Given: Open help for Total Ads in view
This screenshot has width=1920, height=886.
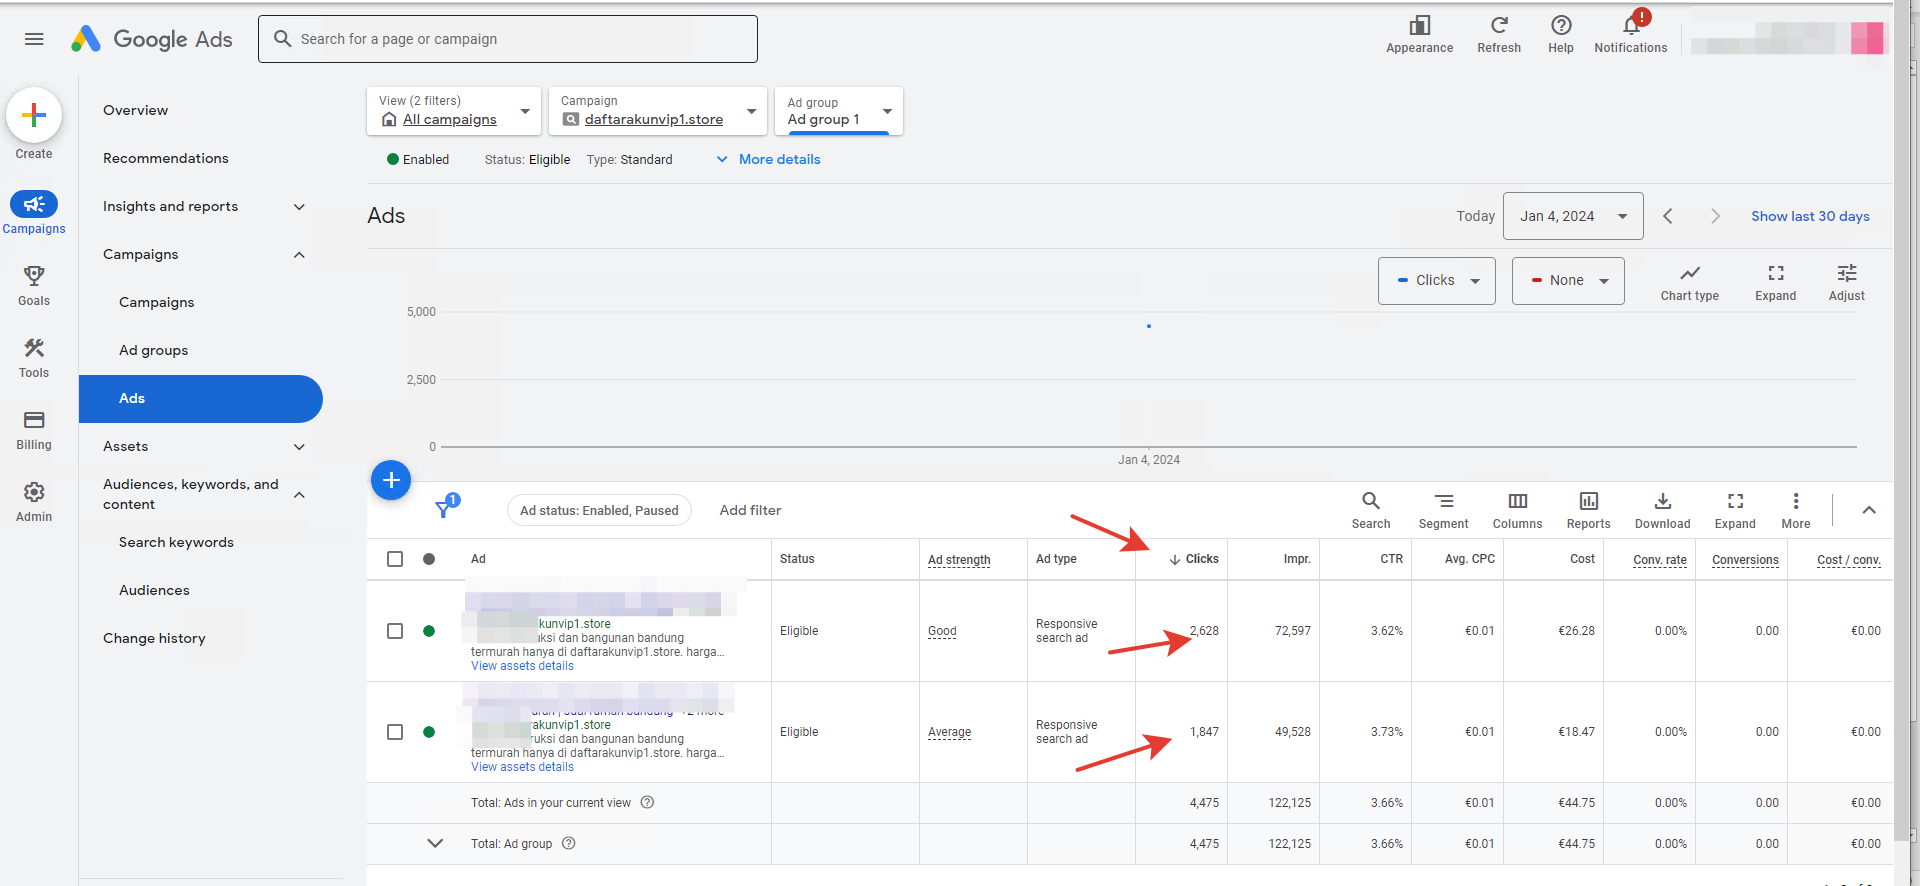Looking at the screenshot, I should 647,803.
